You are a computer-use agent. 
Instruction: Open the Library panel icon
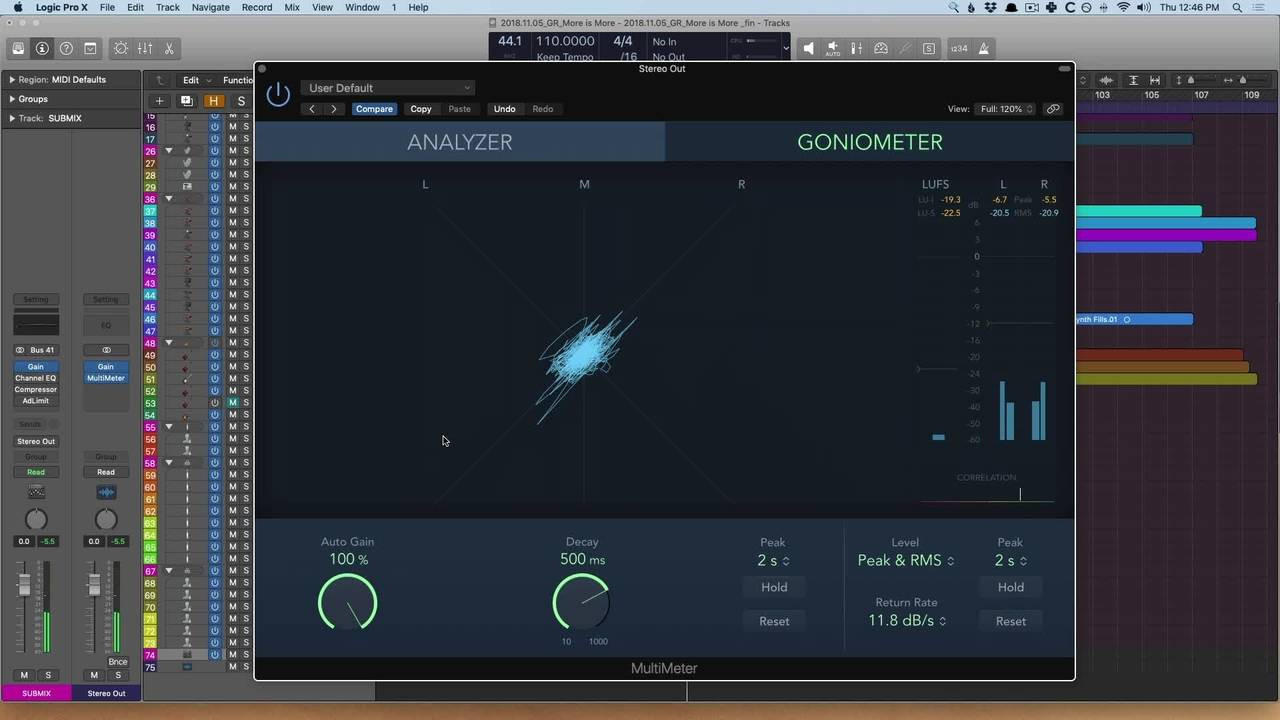(18, 48)
